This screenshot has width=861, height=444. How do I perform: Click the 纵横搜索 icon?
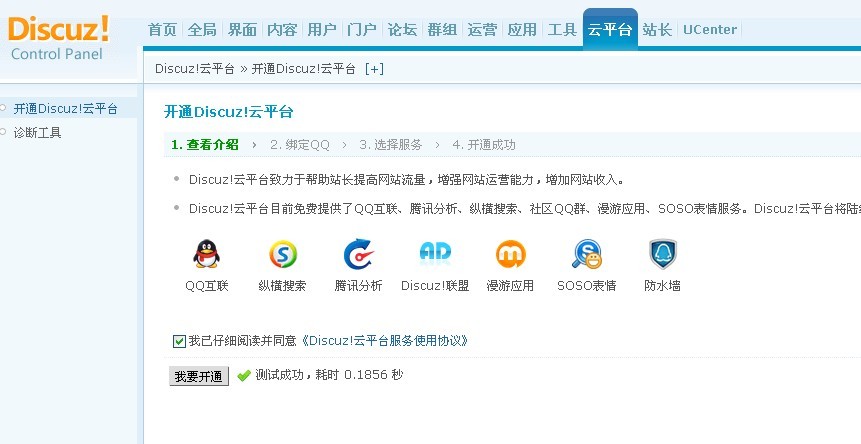click(283, 255)
